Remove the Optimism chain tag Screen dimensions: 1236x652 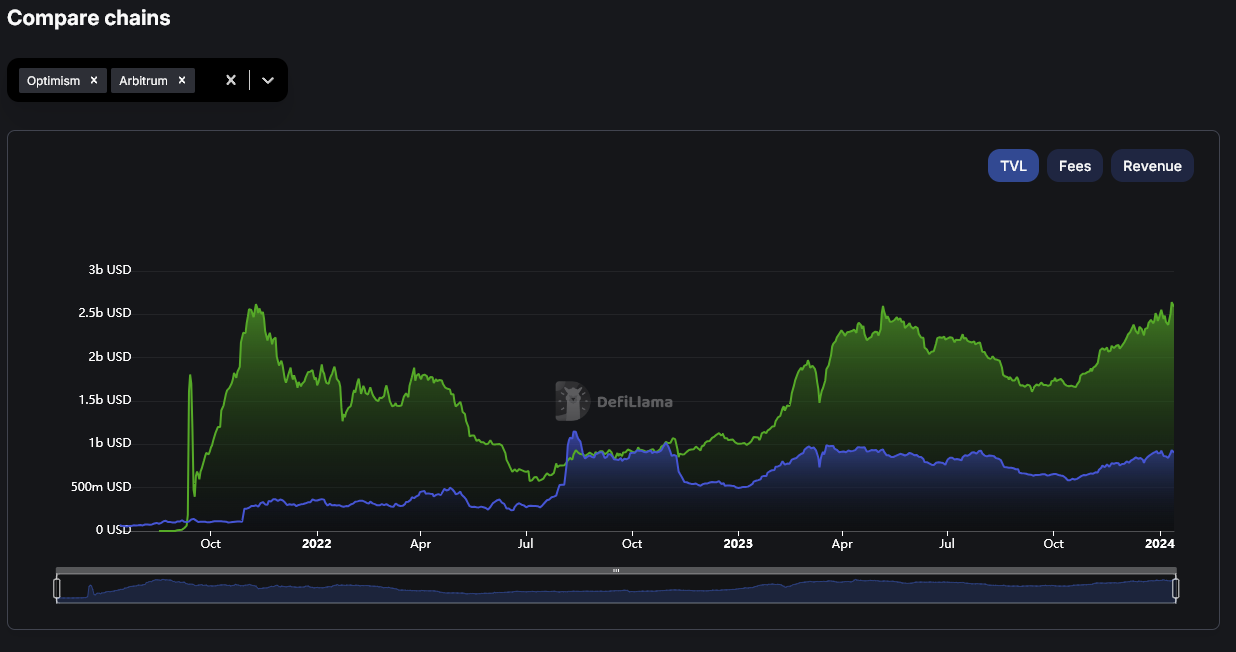pyautogui.click(x=94, y=81)
